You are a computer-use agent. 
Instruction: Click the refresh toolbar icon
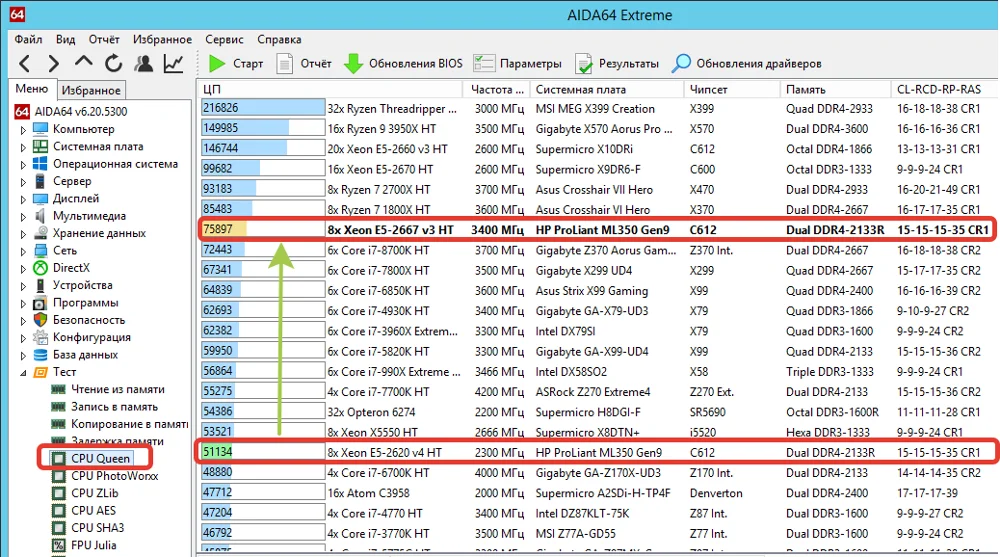click(x=114, y=63)
